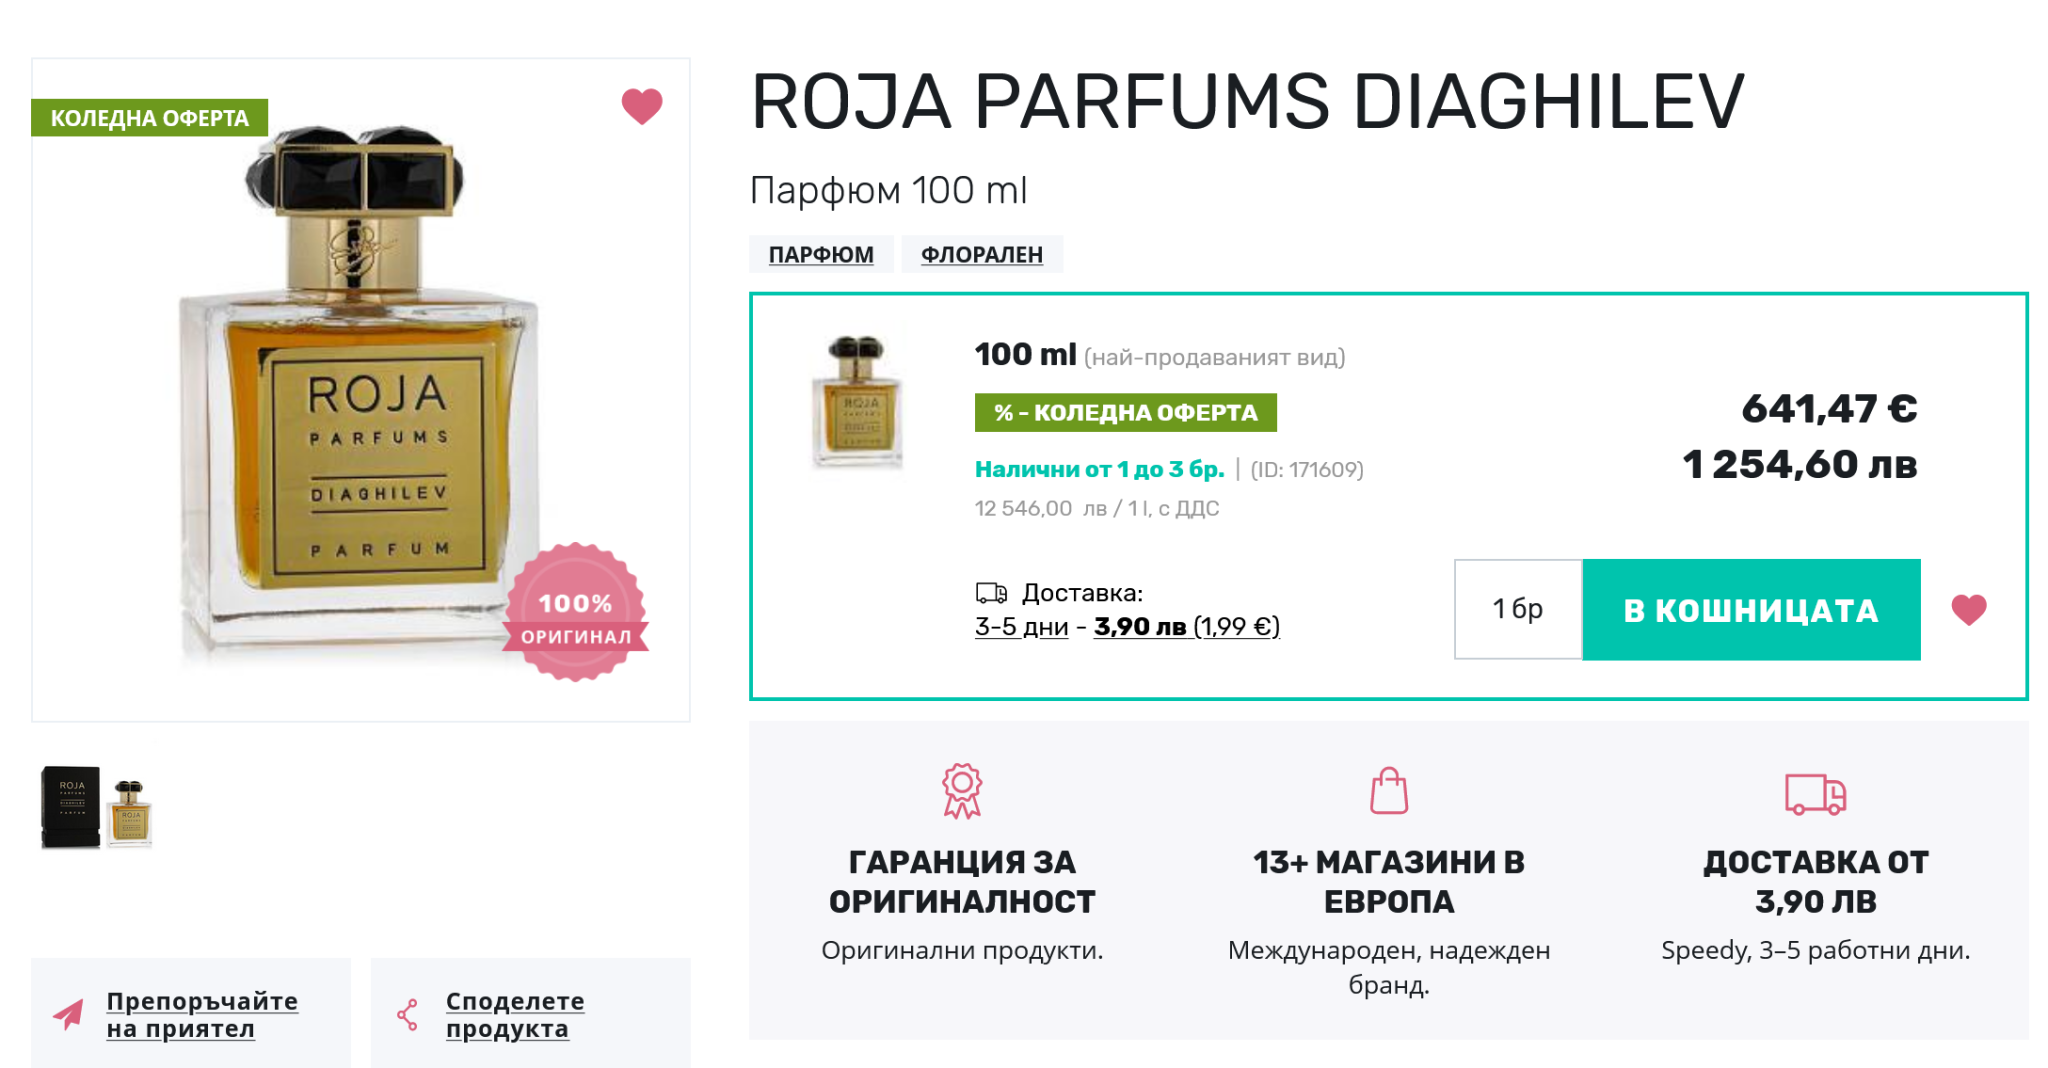Click the paper plane recommend icon
This screenshot has width=2048, height=1068.
point(69,1014)
